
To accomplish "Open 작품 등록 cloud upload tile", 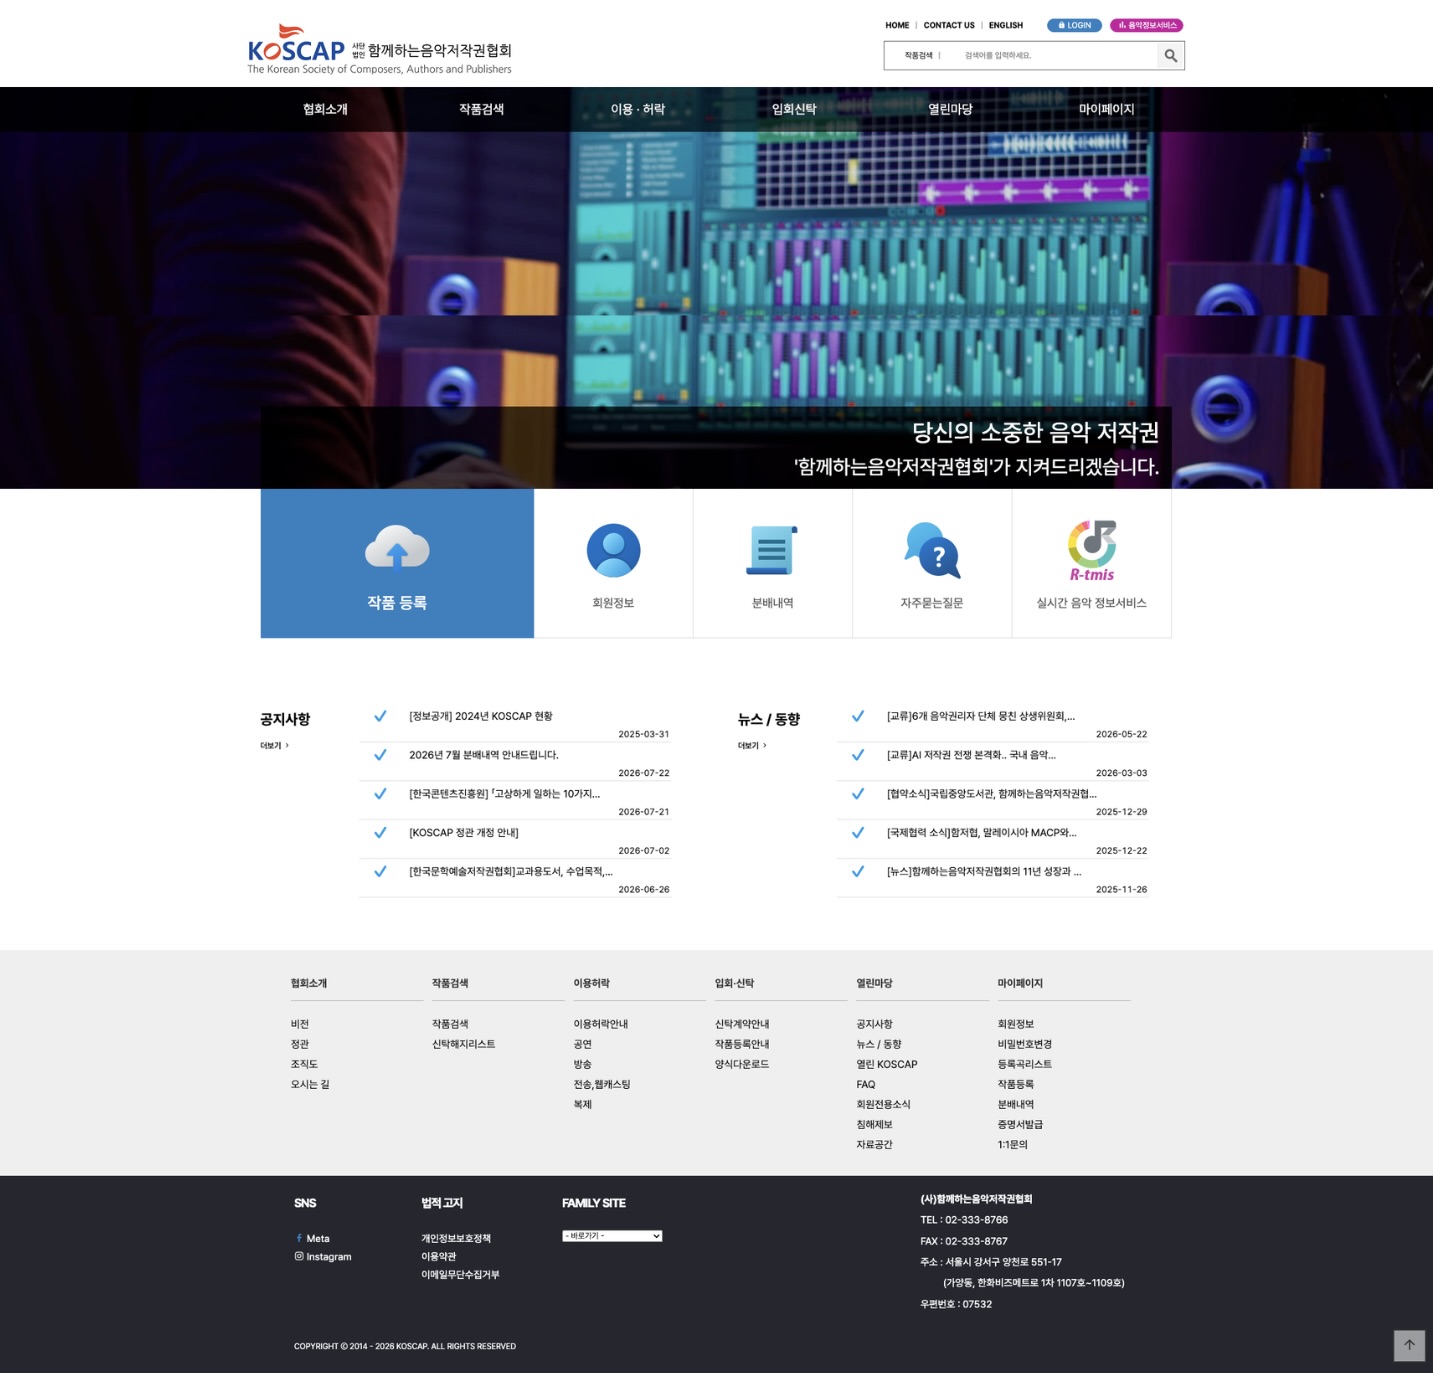I will (397, 563).
